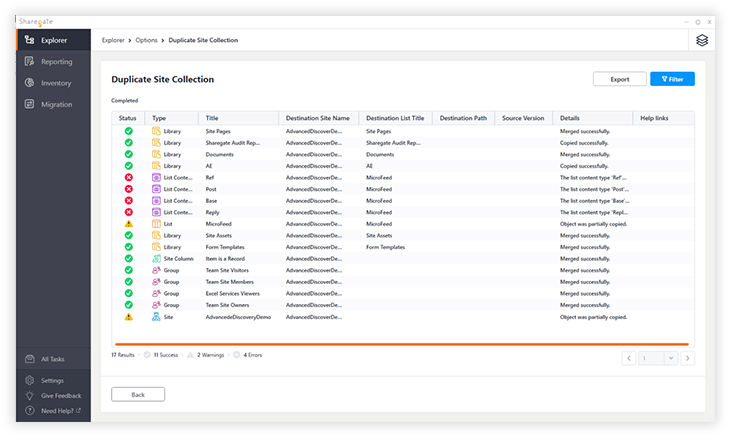Click the Group icon for Team Site Visitors
Image resolution: width=730 pixels, height=437 pixels.
(156, 270)
